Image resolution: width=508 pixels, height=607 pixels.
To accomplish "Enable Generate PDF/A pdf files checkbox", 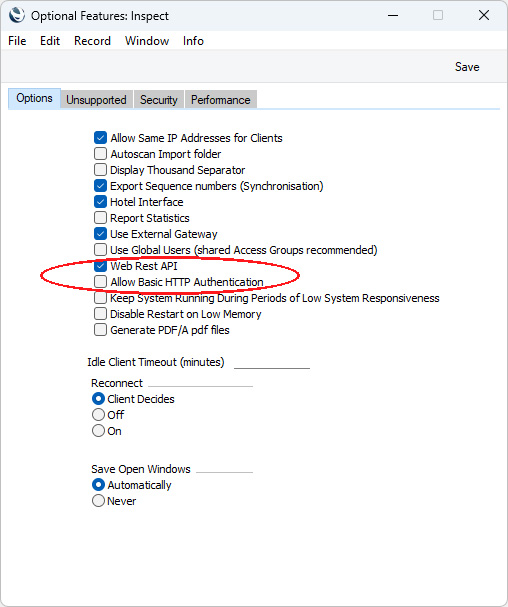I will click(x=100, y=330).
